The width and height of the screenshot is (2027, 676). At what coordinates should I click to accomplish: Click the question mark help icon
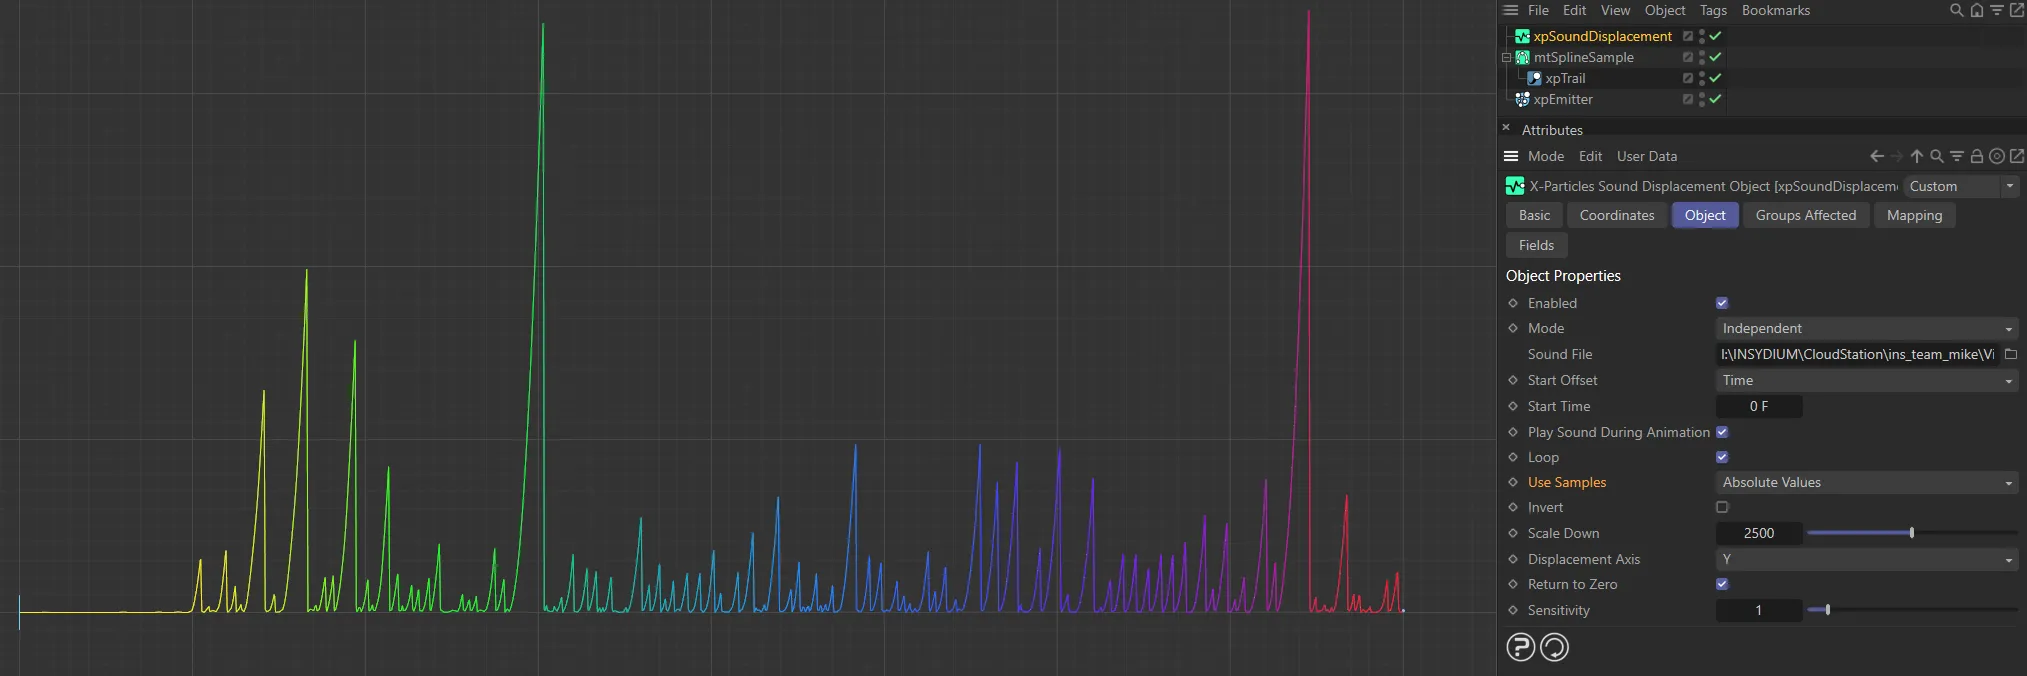click(1521, 648)
